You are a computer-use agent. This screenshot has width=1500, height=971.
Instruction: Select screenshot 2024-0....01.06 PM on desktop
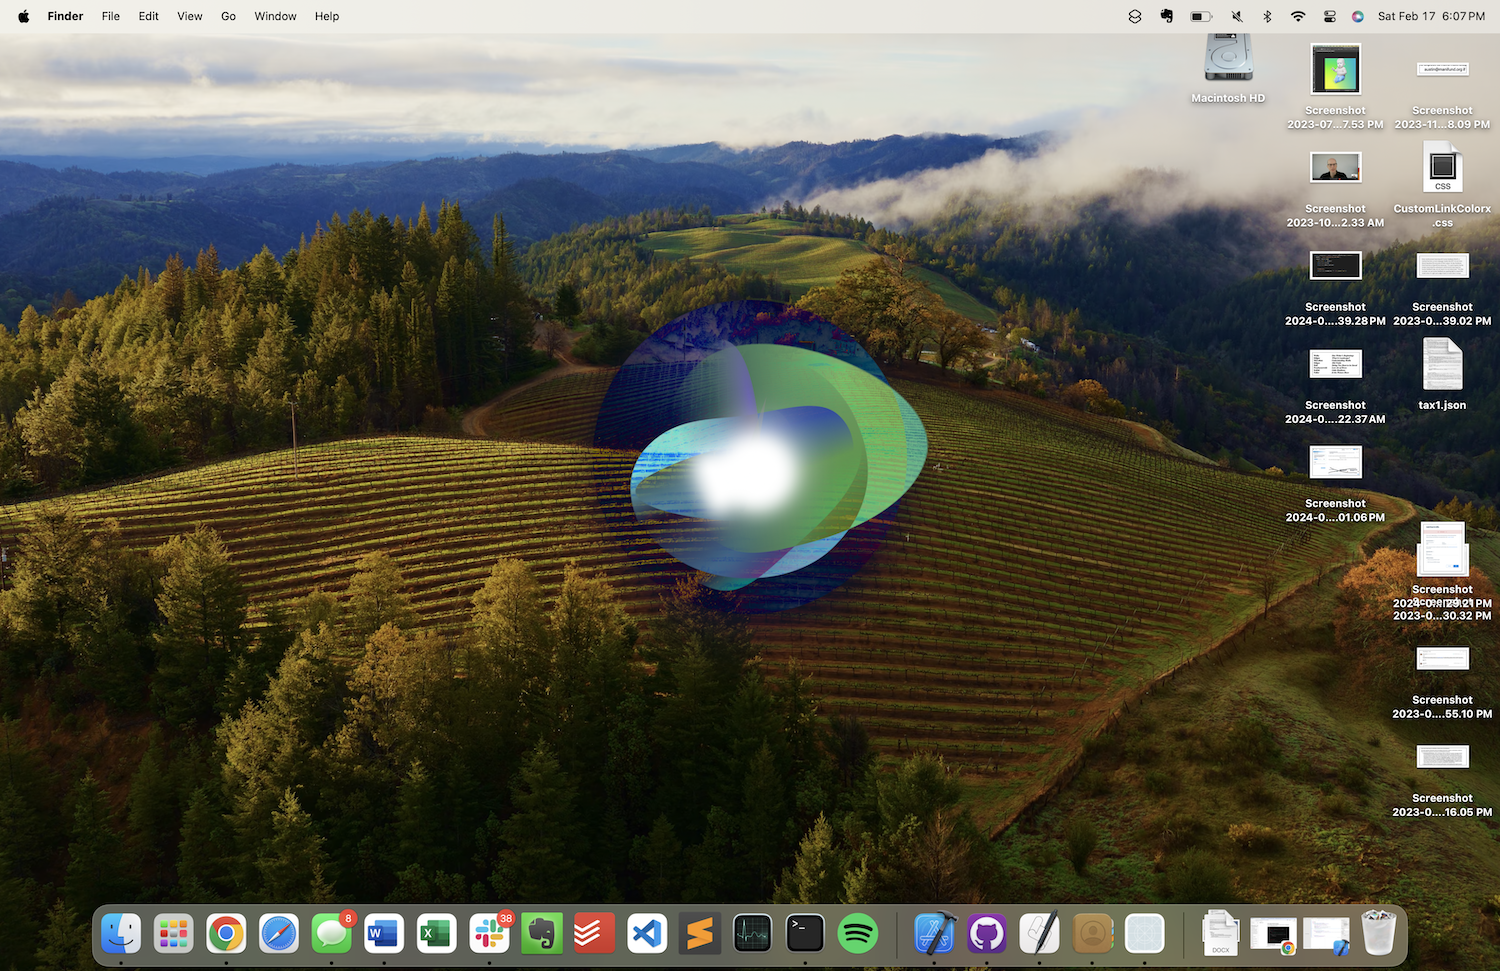pyautogui.click(x=1336, y=462)
